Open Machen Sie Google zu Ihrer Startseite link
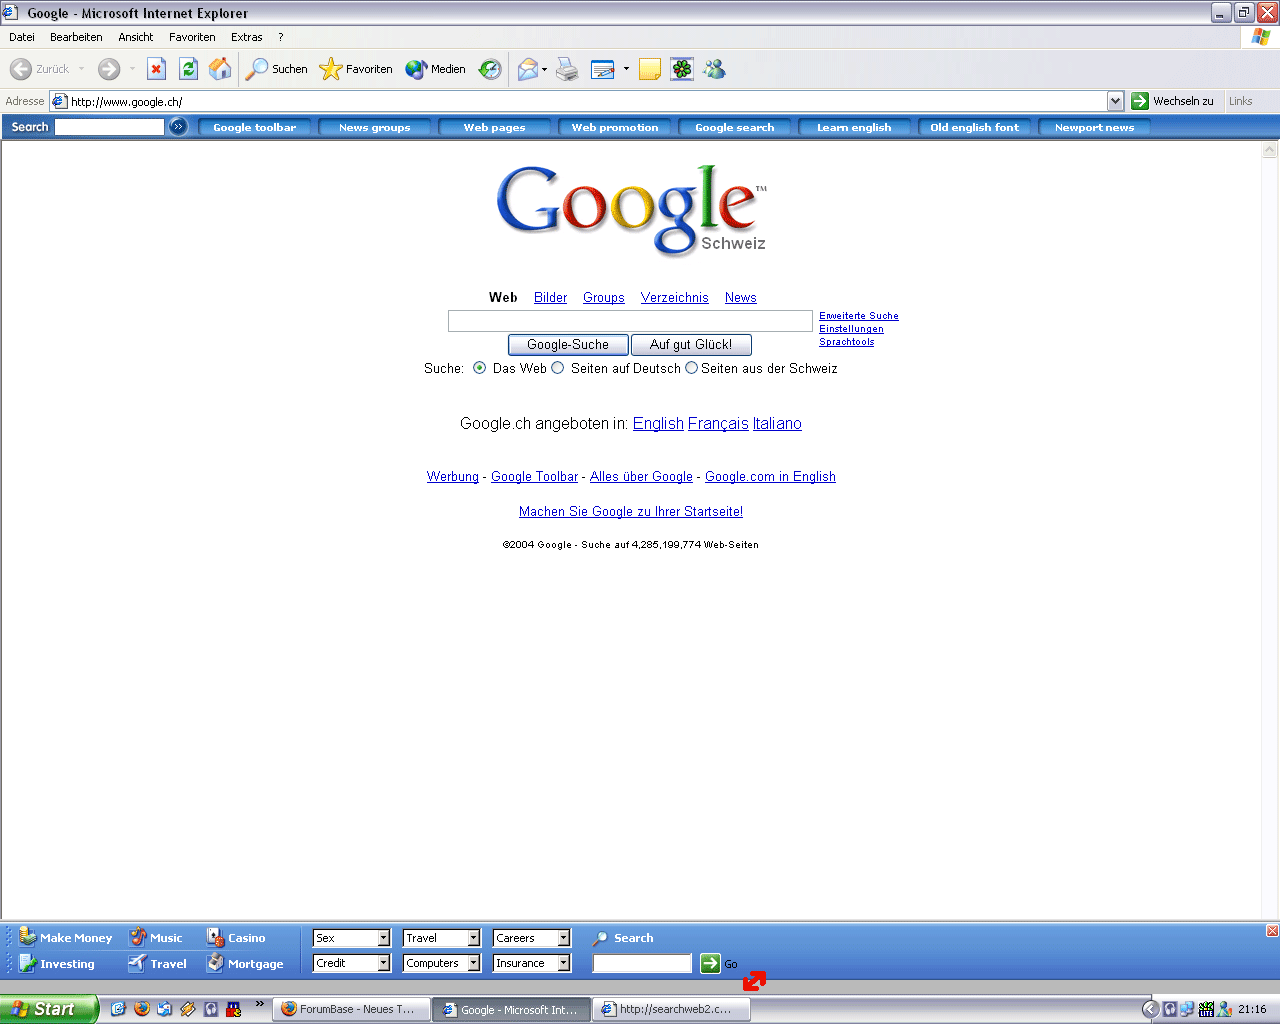Viewport: 1280px width, 1024px height. point(631,511)
